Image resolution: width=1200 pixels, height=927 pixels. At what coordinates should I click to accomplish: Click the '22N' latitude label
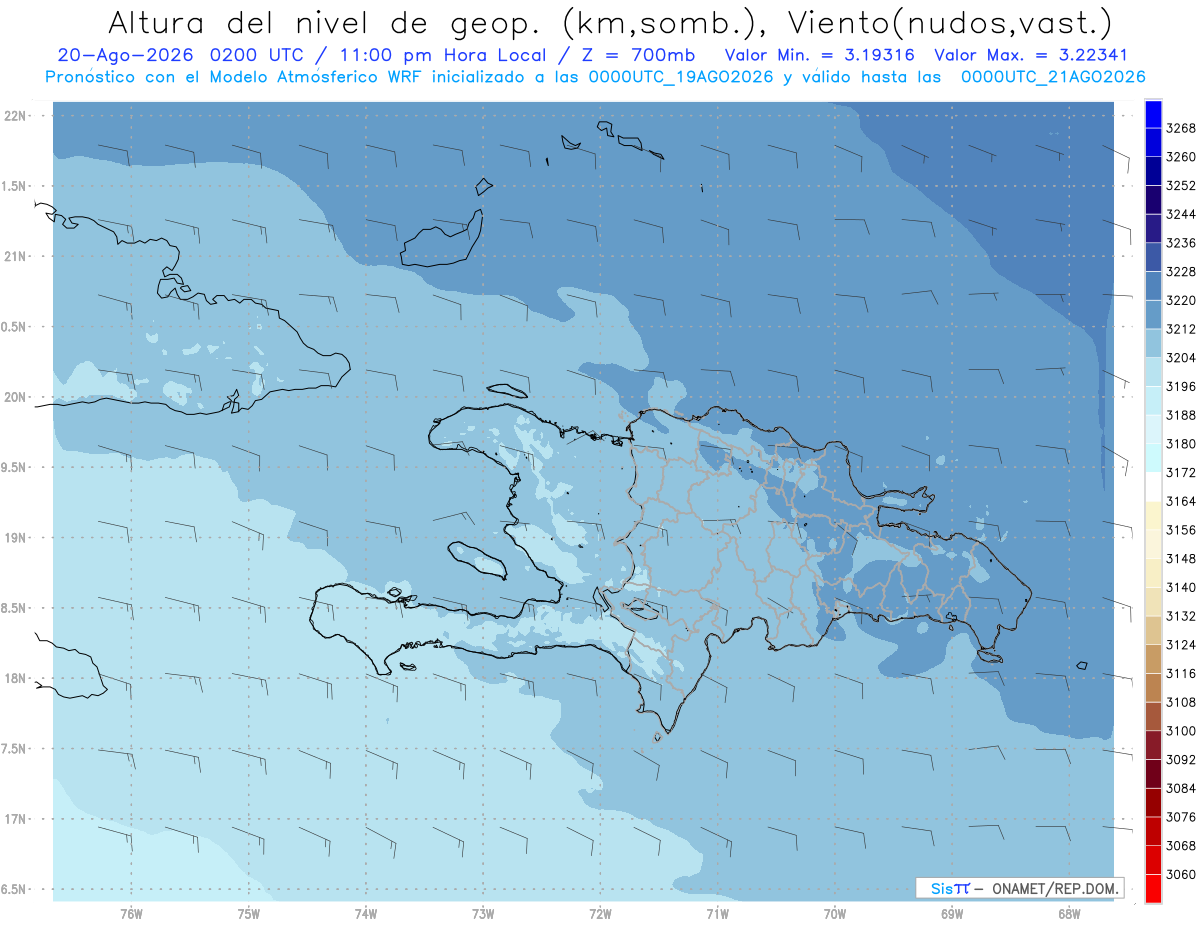click(x=16, y=116)
